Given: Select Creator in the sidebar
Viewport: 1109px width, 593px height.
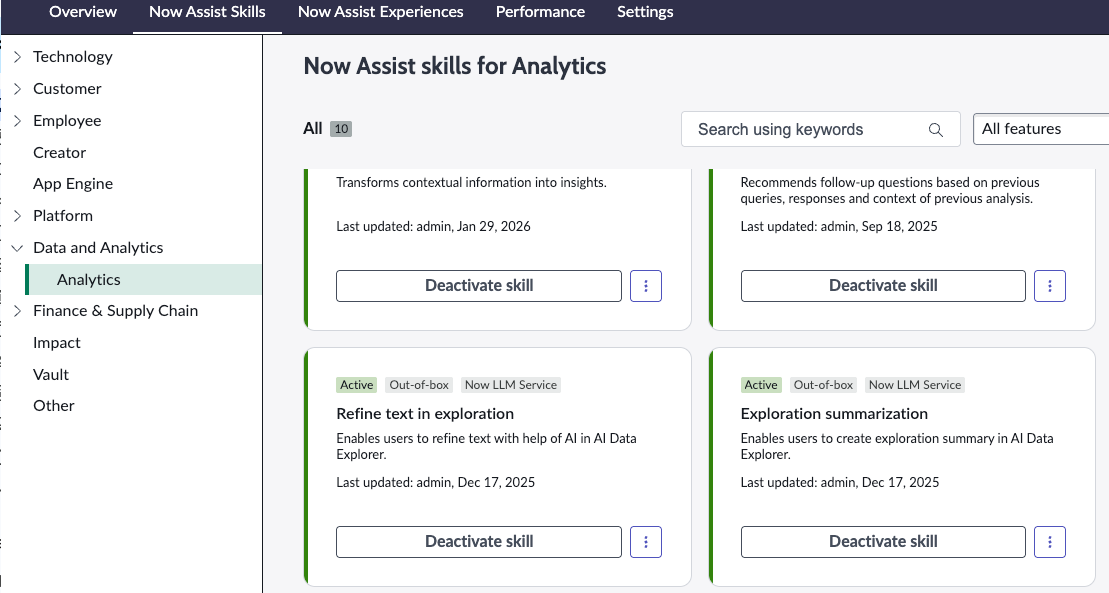Looking at the screenshot, I should pos(59,153).
